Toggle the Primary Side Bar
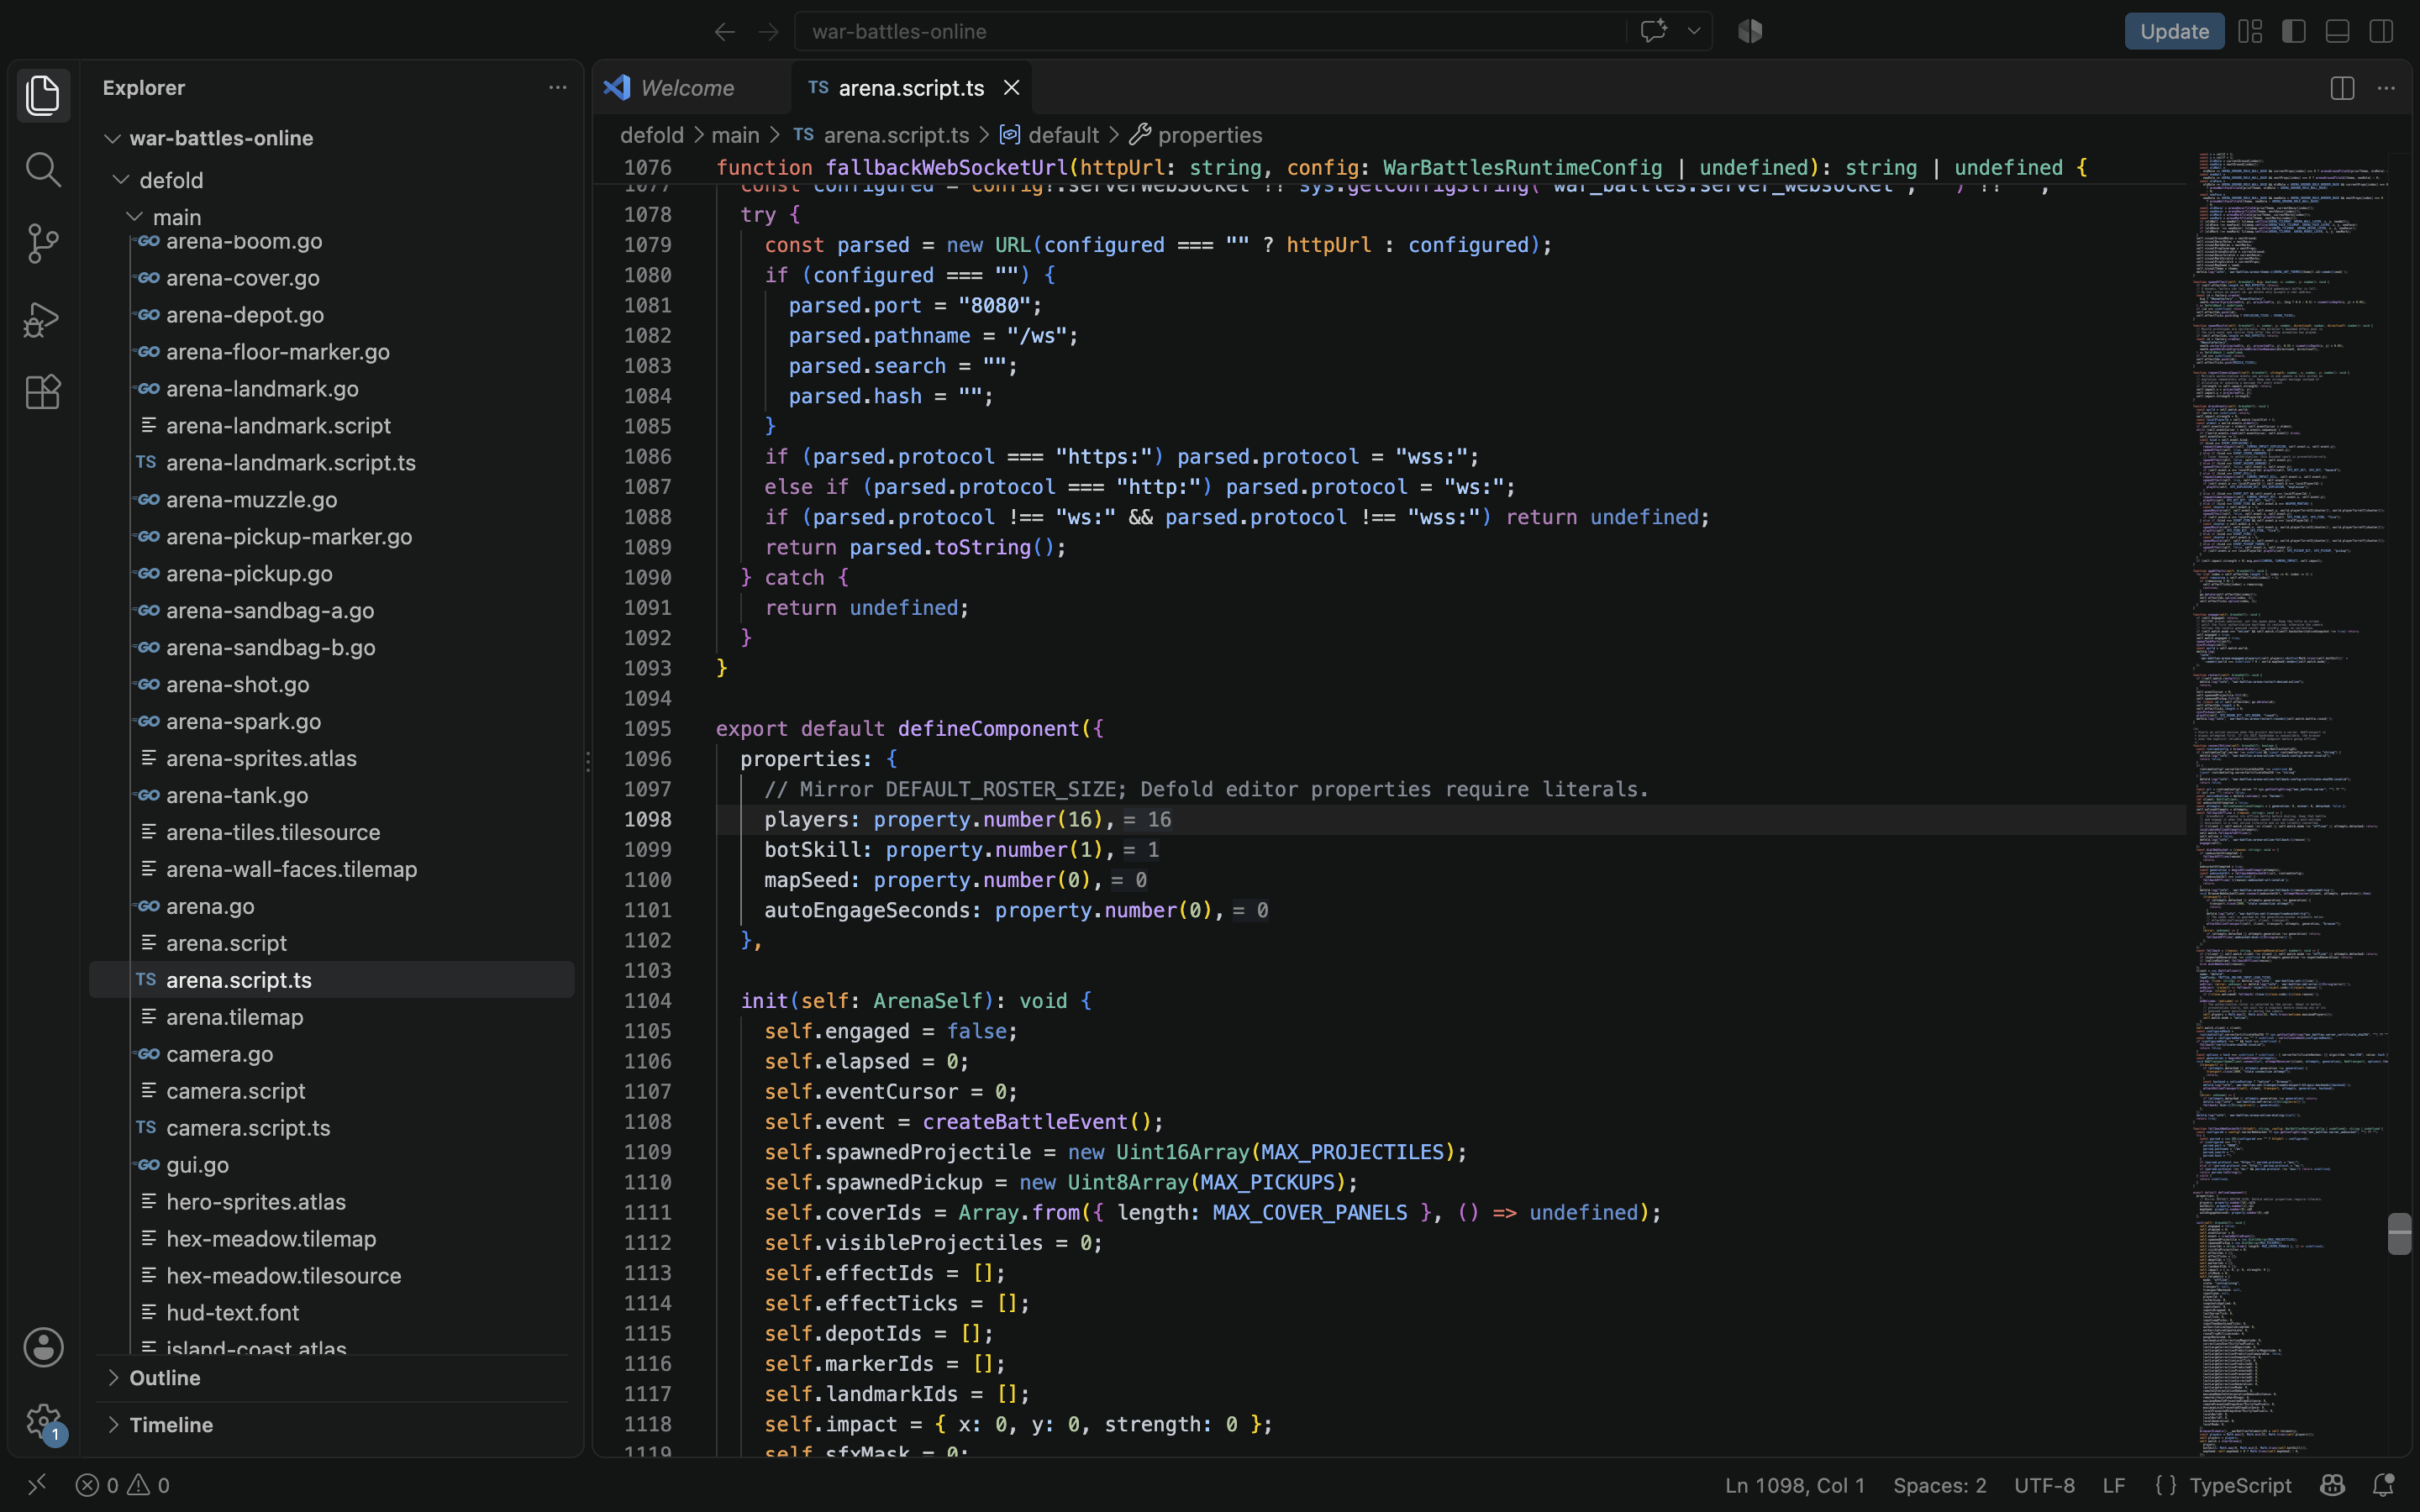The height and width of the screenshot is (1512, 2420). click(x=2294, y=31)
